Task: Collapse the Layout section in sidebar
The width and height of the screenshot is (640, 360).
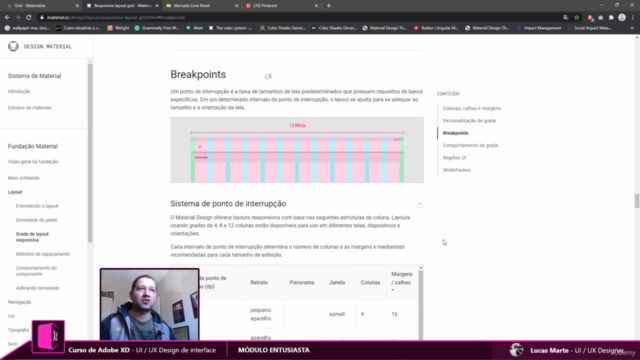Action: (15, 192)
